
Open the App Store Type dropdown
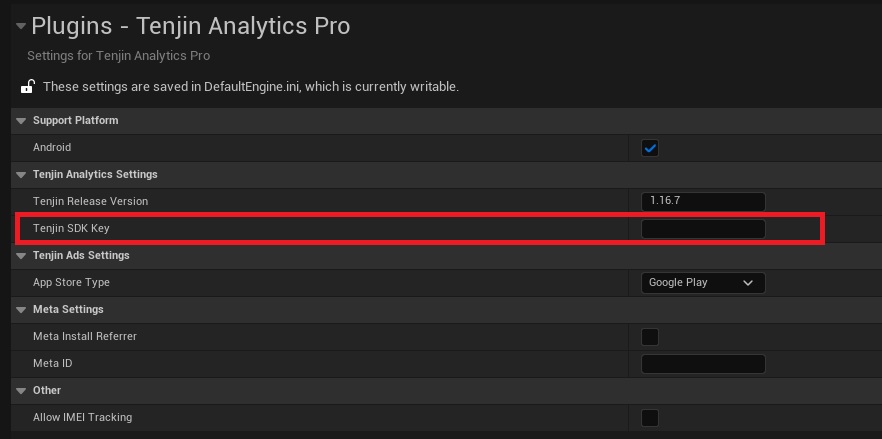(x=703, y=283)
